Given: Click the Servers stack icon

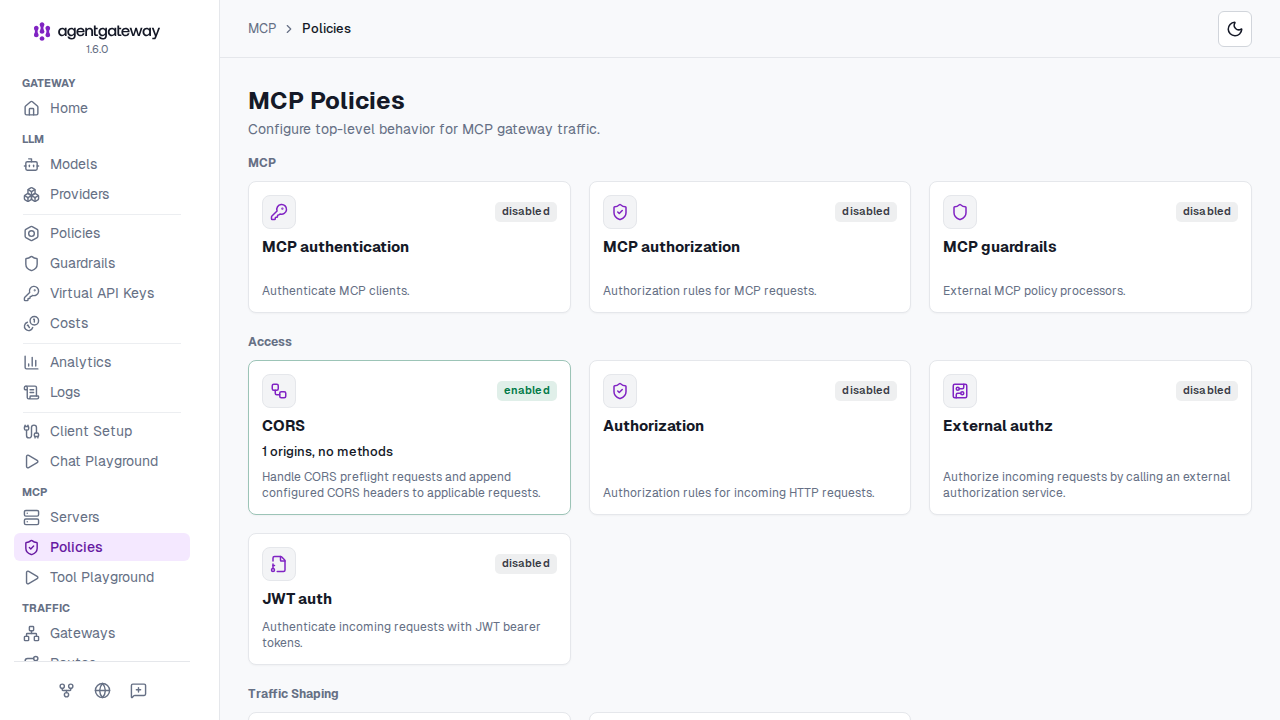Looking at the screenshot, I should (32, 517).
